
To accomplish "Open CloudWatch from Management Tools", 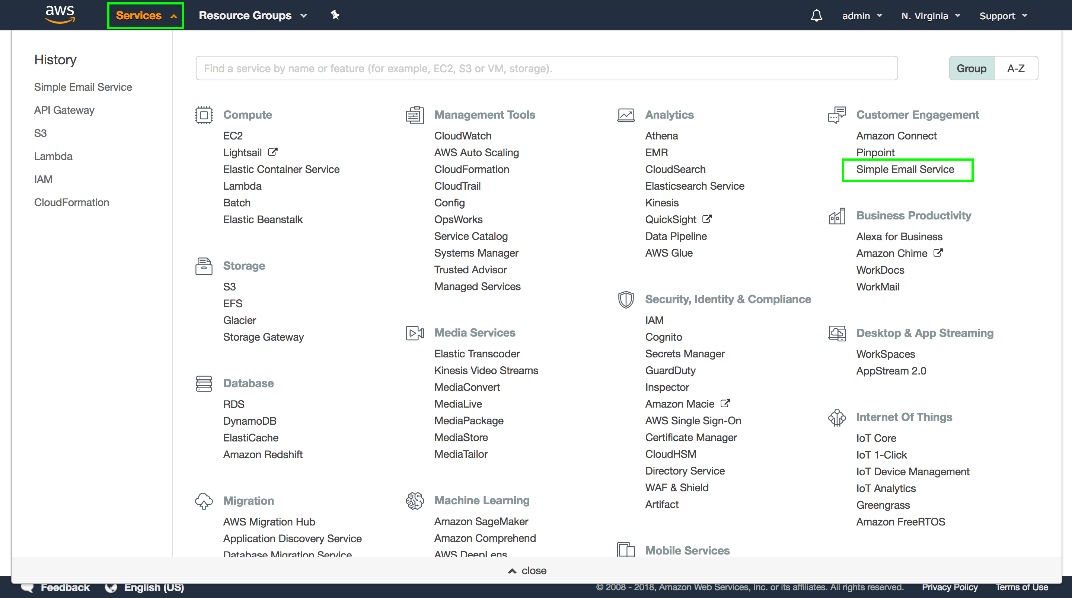I will coord(462,136).
